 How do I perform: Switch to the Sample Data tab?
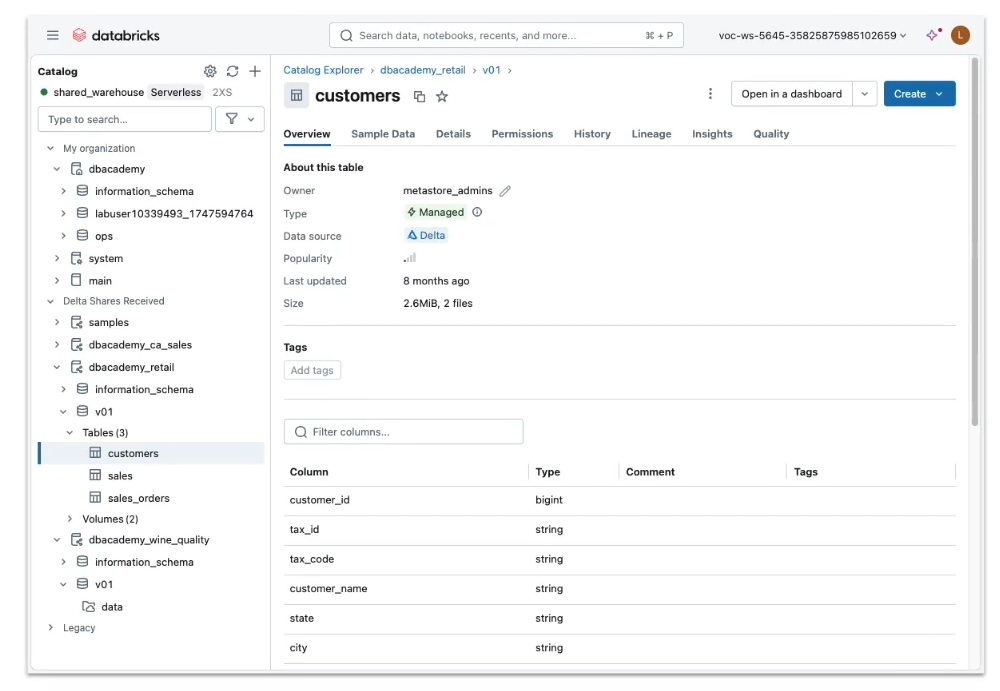pos(383,134)
